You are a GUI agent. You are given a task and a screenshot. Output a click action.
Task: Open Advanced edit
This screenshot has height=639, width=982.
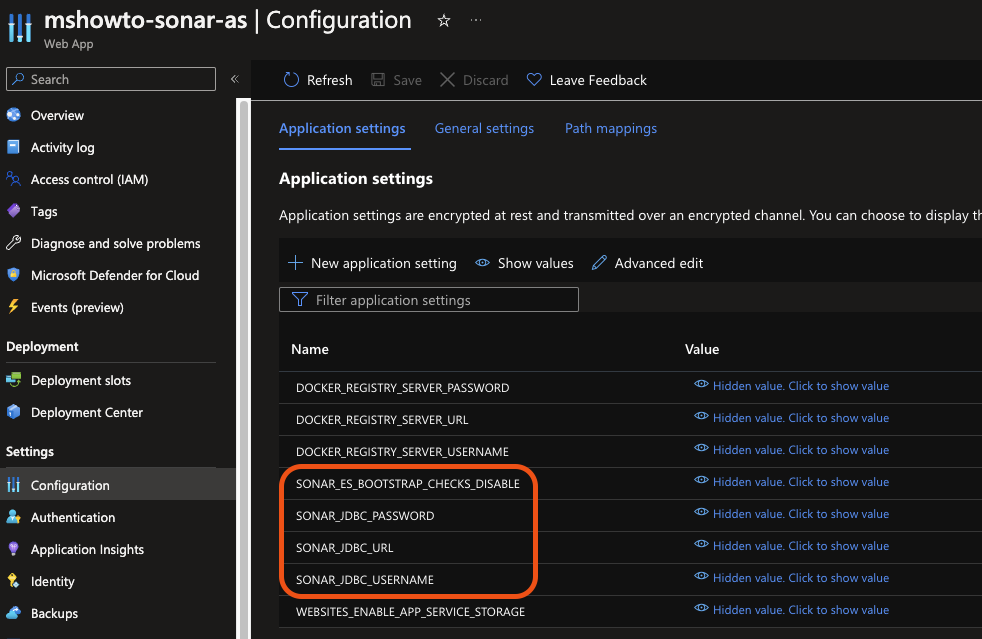click(648, 263)
